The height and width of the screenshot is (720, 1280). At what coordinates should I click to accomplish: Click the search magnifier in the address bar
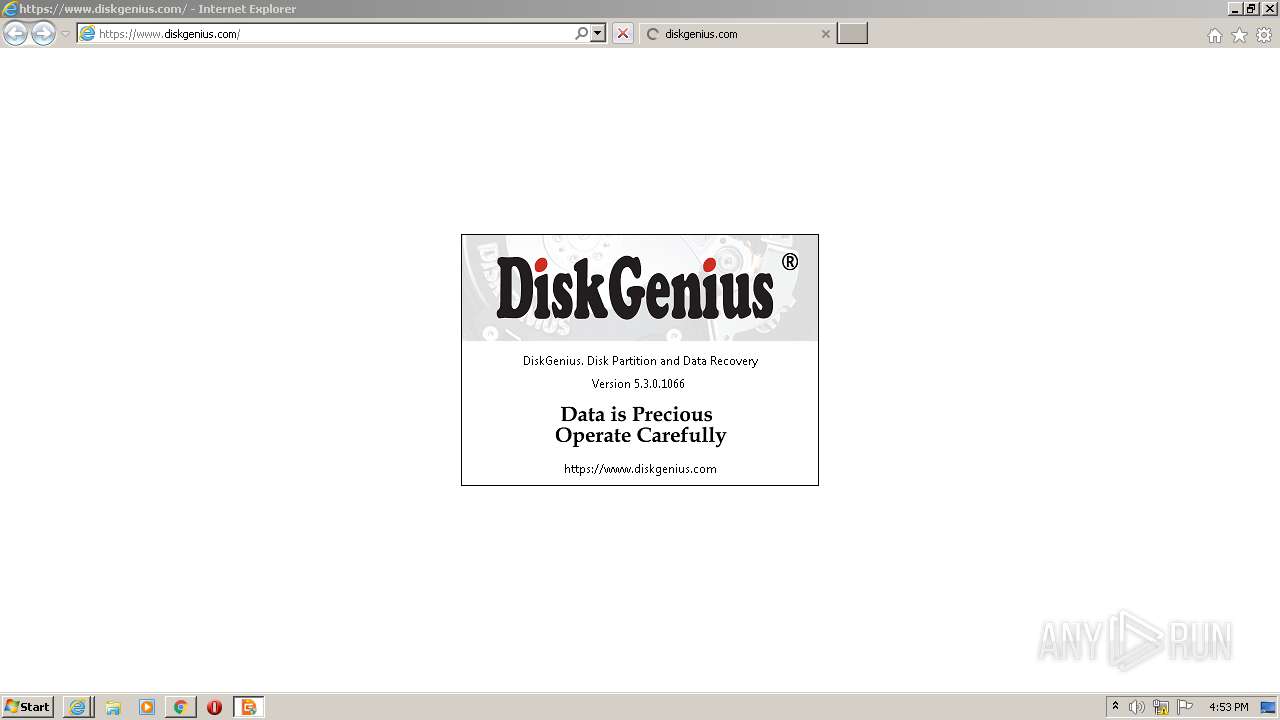point(581,34)
